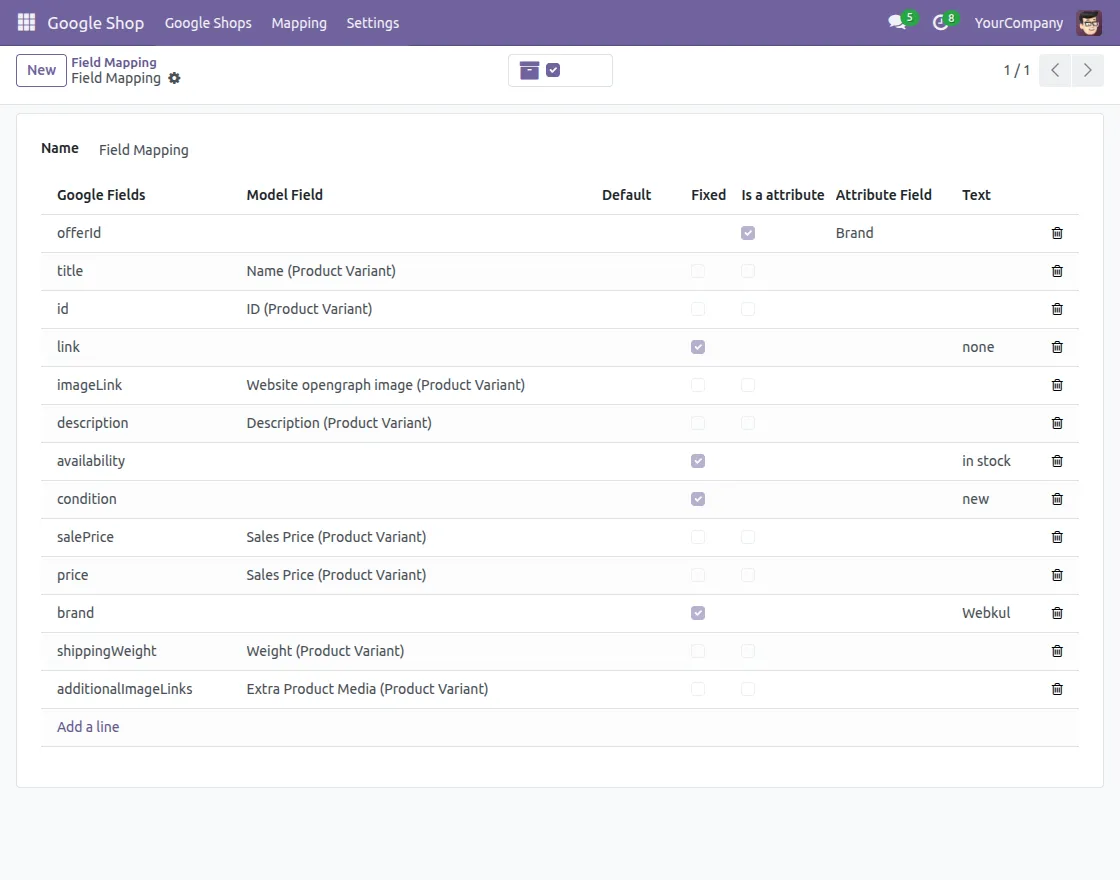Open the YourCompany company switcher
The image size is (1120, 880).
(x=1018, y=22)
